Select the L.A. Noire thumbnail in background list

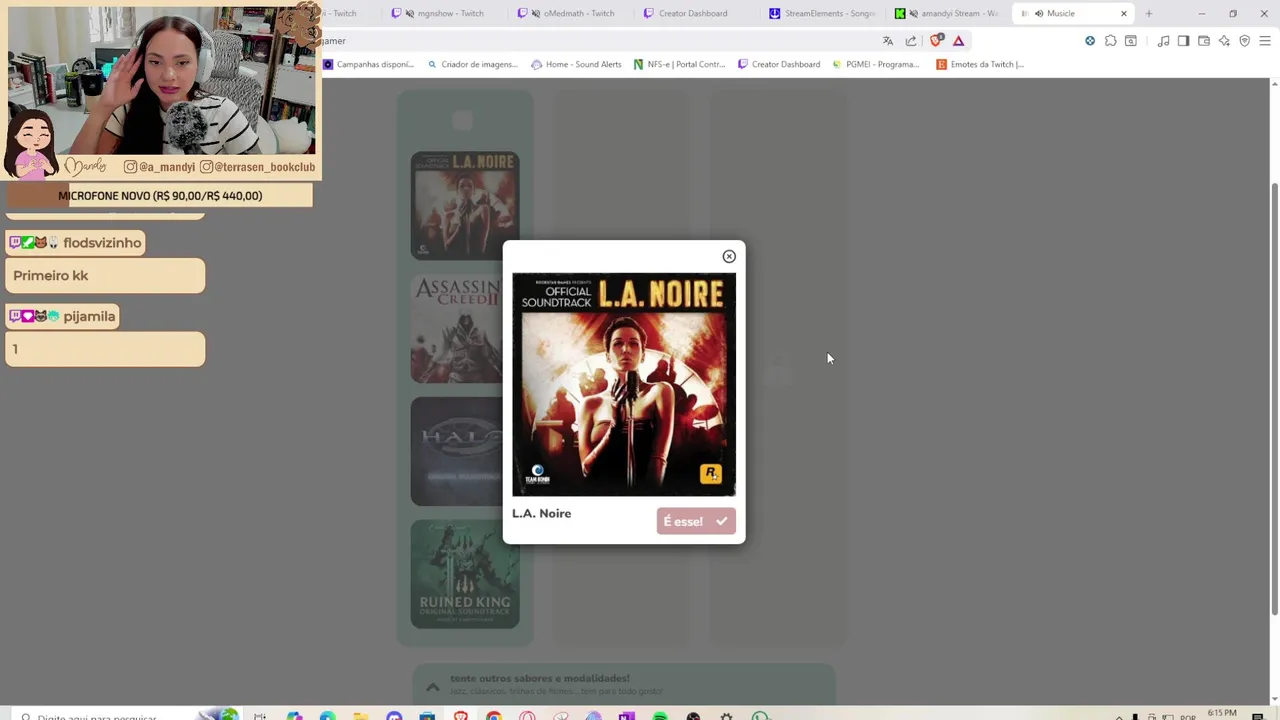(x=465, y=205)
